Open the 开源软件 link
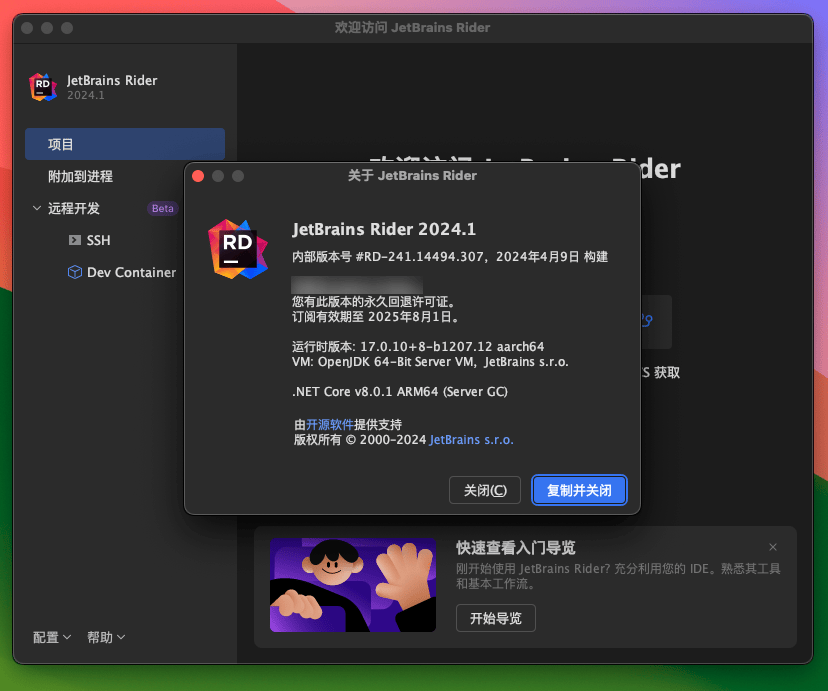 tap(330, 423)
